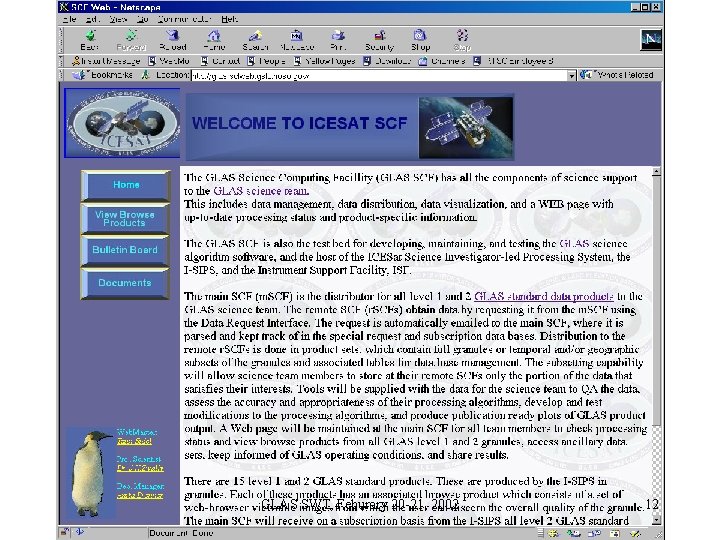Open the Edit menu

pyautogui.click(x=93, y=19)
